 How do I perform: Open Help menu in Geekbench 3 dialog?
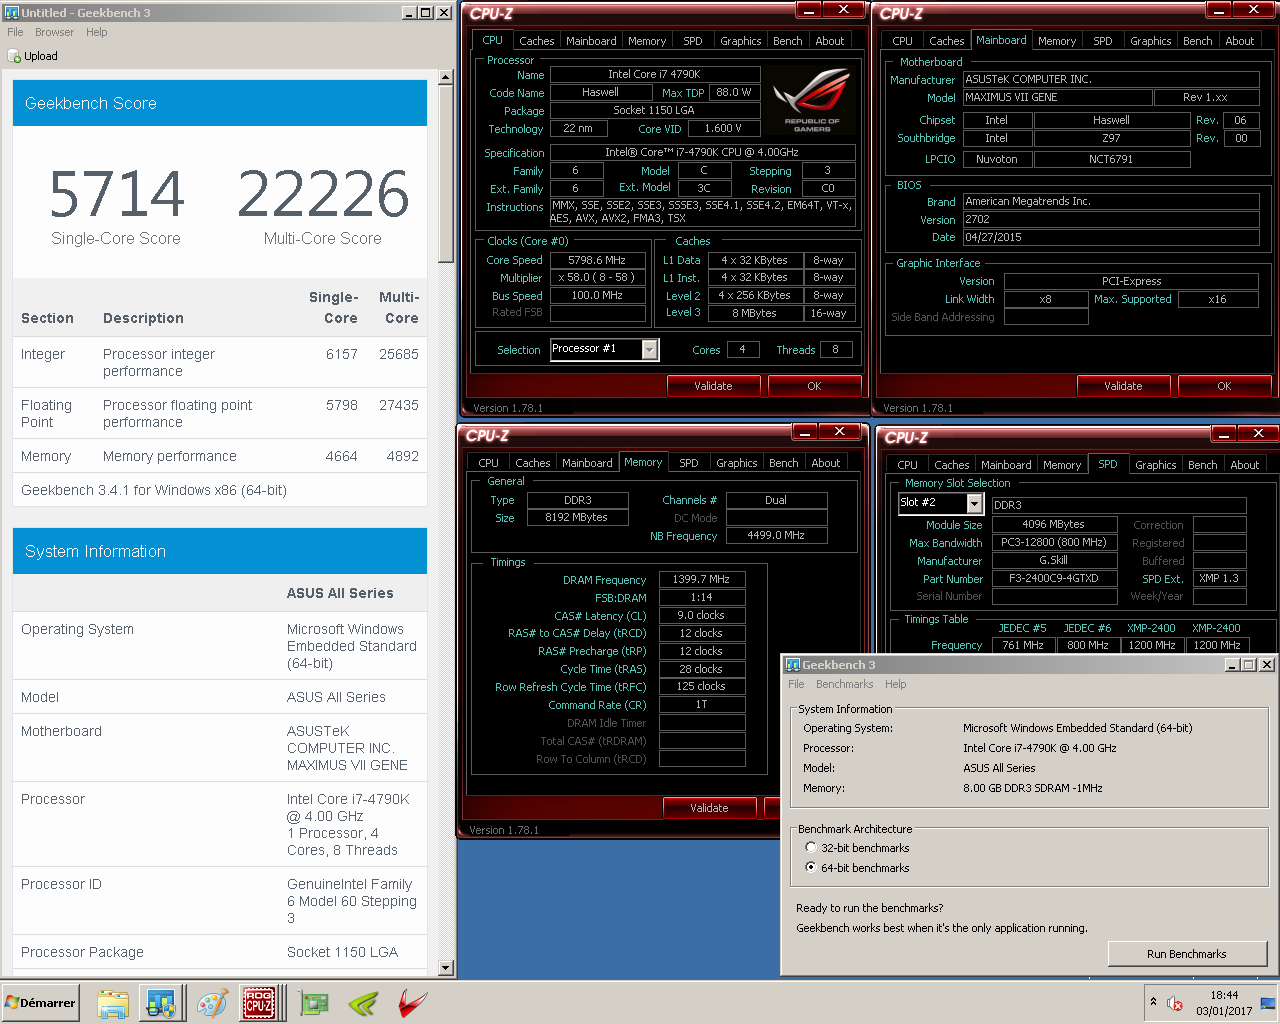click(895, 684)
